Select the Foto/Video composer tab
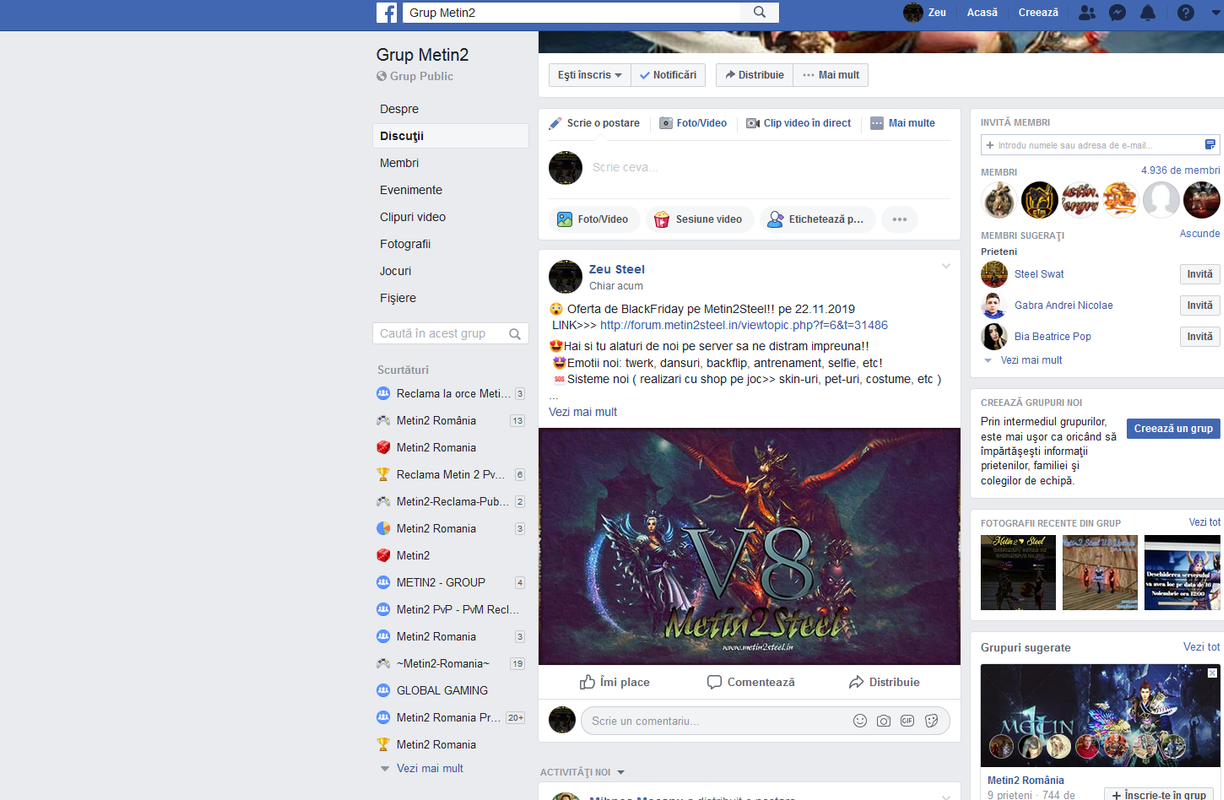The image size is (1224, 800). [693, 123]
